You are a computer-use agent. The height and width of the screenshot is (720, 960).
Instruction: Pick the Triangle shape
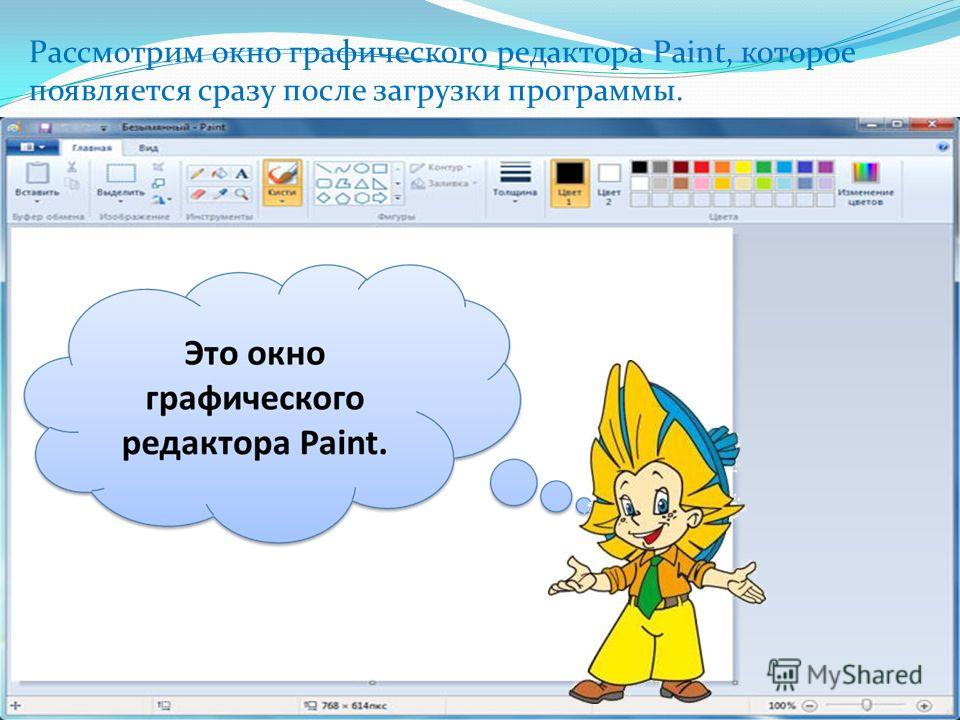tap(361, 183)
